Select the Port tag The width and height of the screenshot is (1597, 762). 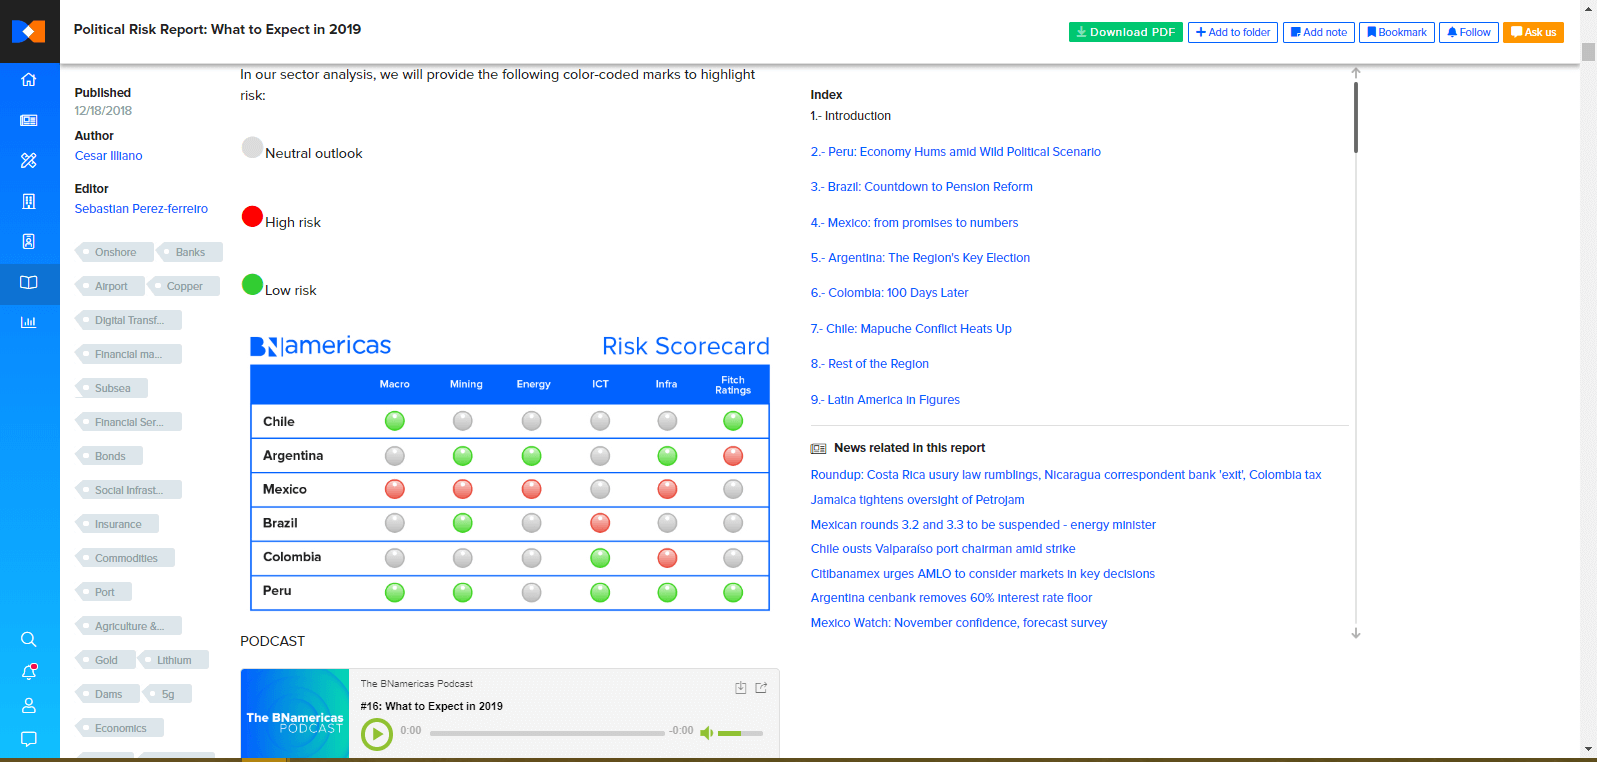pos(104,592)
